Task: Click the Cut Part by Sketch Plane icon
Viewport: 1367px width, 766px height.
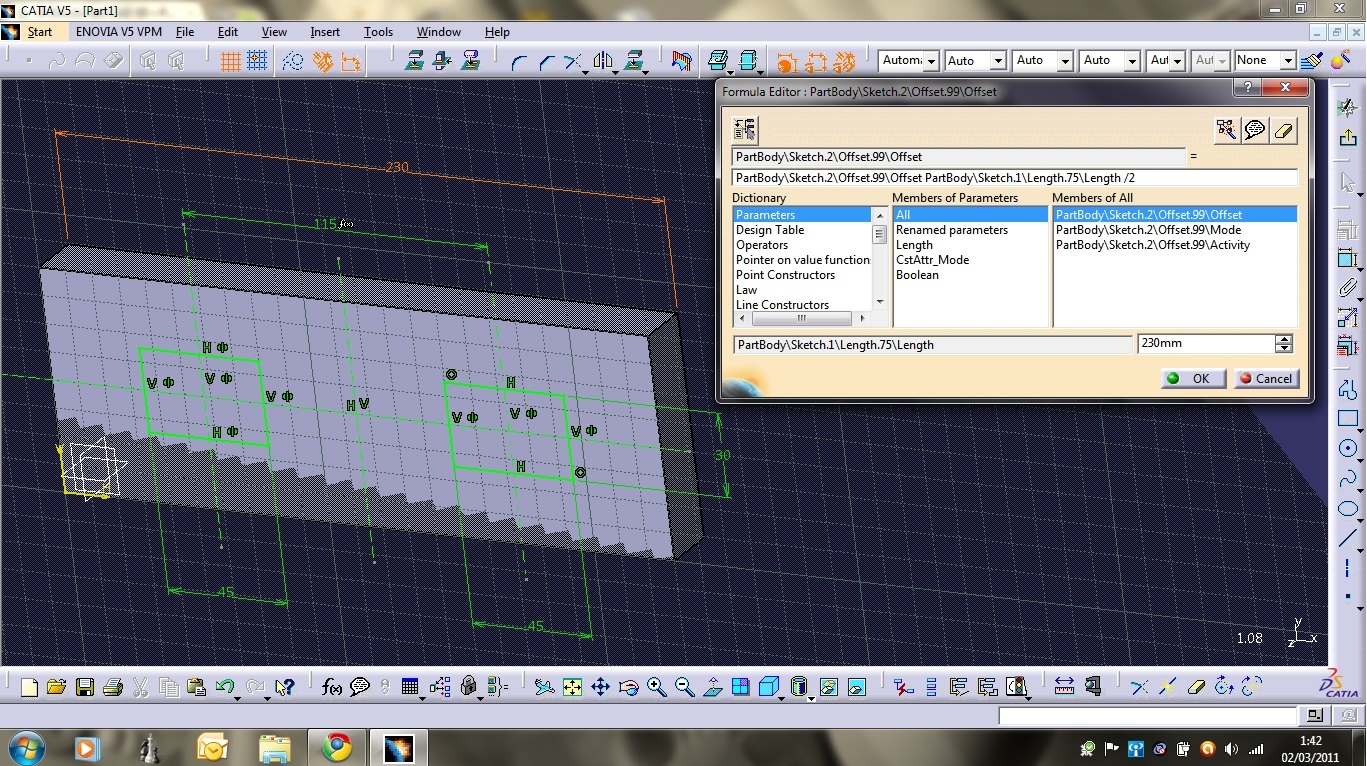Action: point(682,61)
